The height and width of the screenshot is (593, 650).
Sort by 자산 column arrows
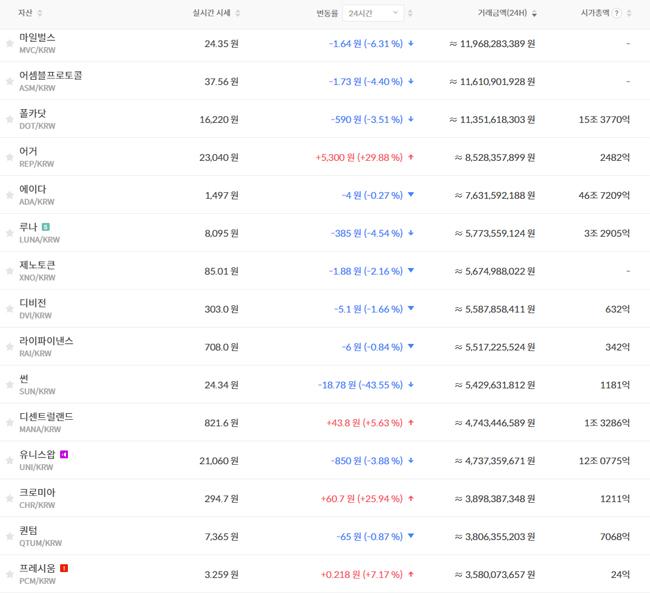(39, 13)
